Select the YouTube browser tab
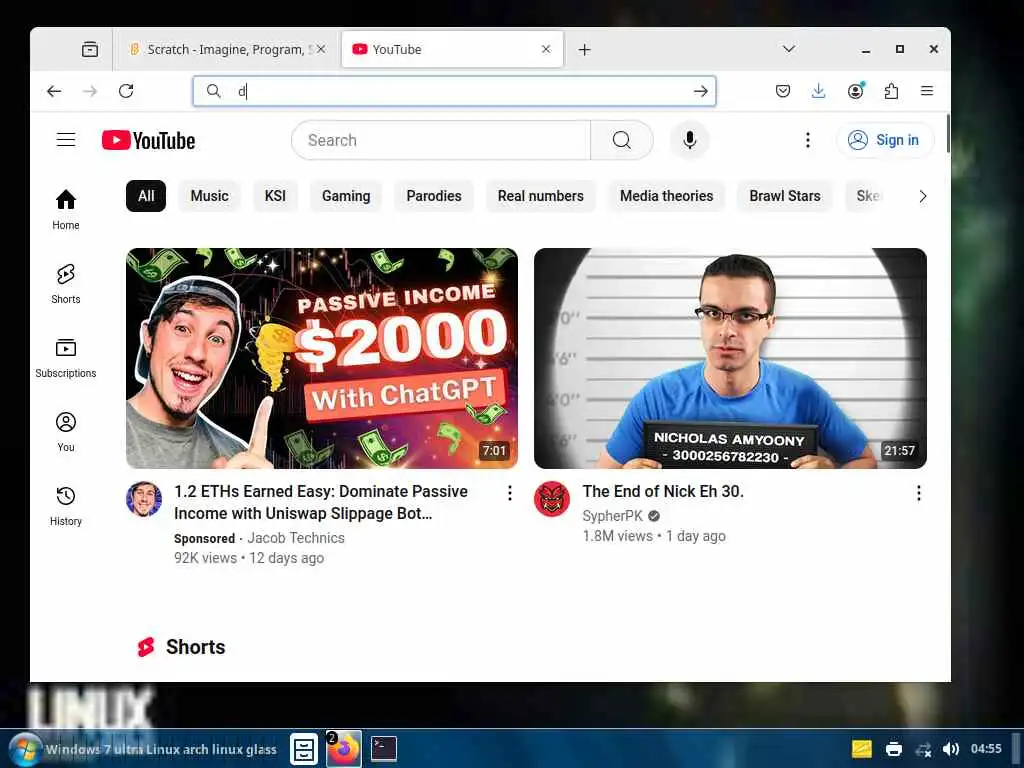 point(452,50)
